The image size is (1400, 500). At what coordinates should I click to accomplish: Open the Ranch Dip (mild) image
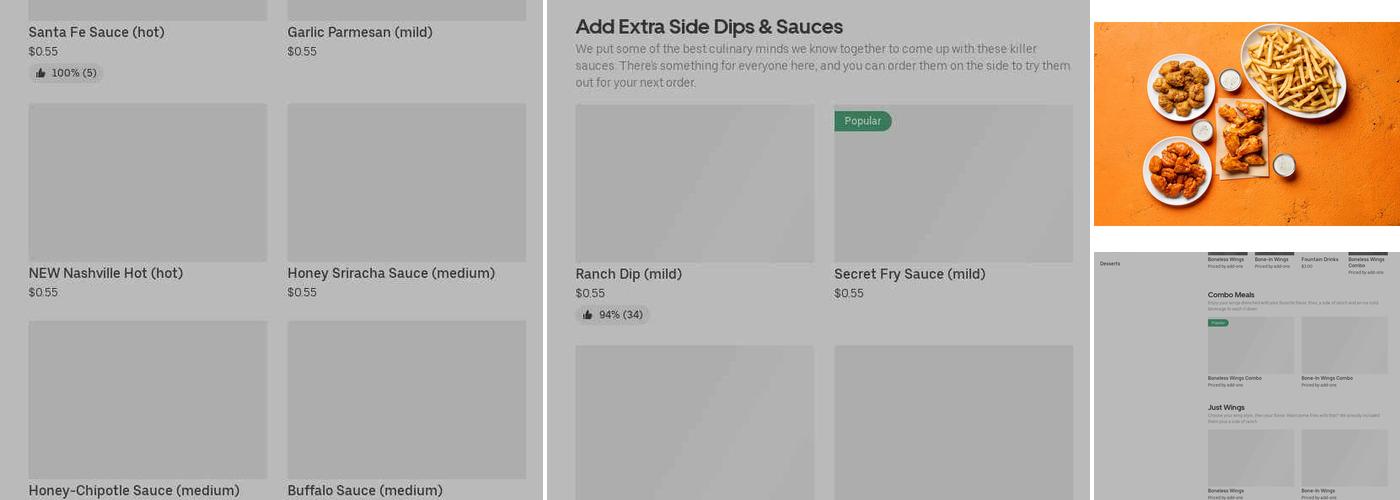point(694,183)
